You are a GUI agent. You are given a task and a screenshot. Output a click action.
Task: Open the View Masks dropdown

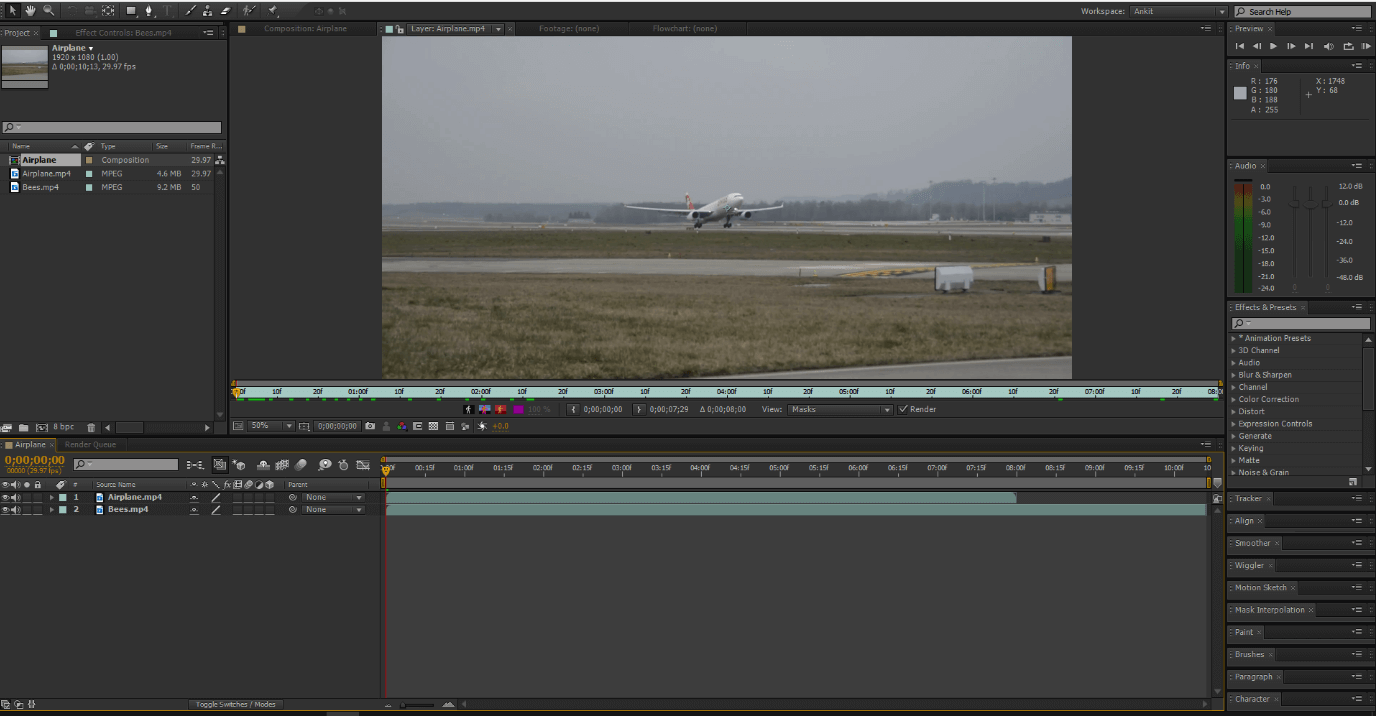pos(840,409)
